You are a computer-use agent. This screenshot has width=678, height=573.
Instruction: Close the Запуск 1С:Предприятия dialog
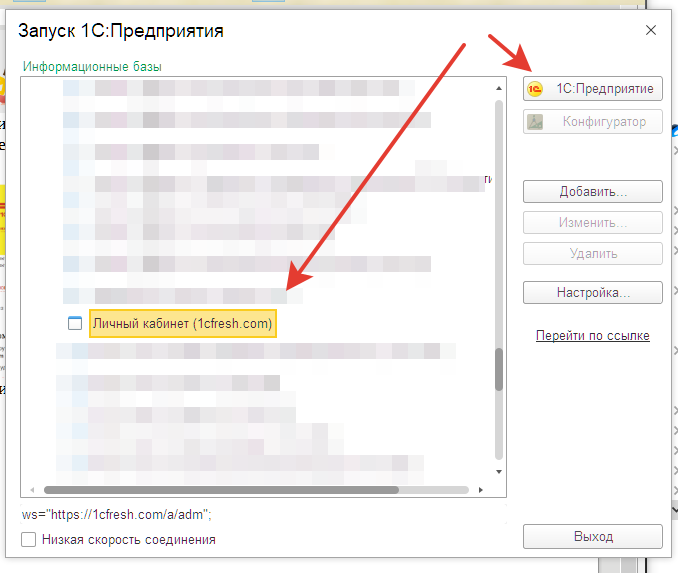coord(651,30)
